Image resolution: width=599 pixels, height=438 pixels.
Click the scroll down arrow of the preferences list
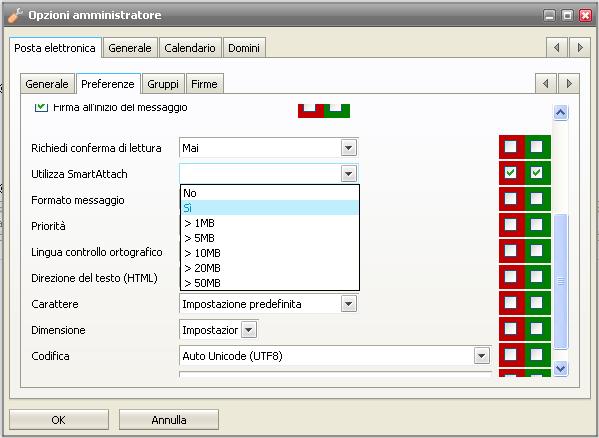[x=560, y=369]
